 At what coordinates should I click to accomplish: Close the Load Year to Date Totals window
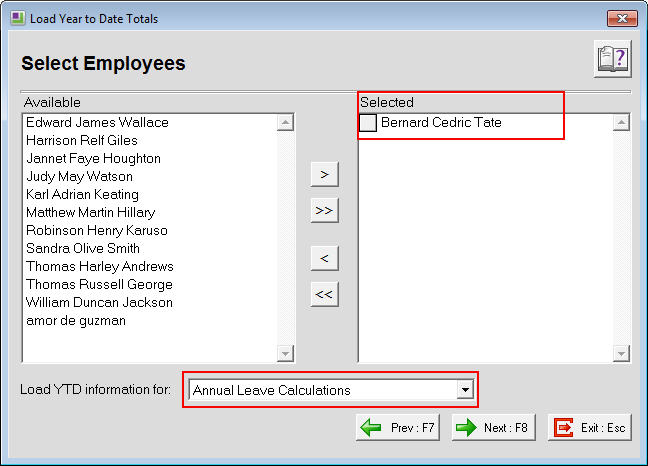622,19
